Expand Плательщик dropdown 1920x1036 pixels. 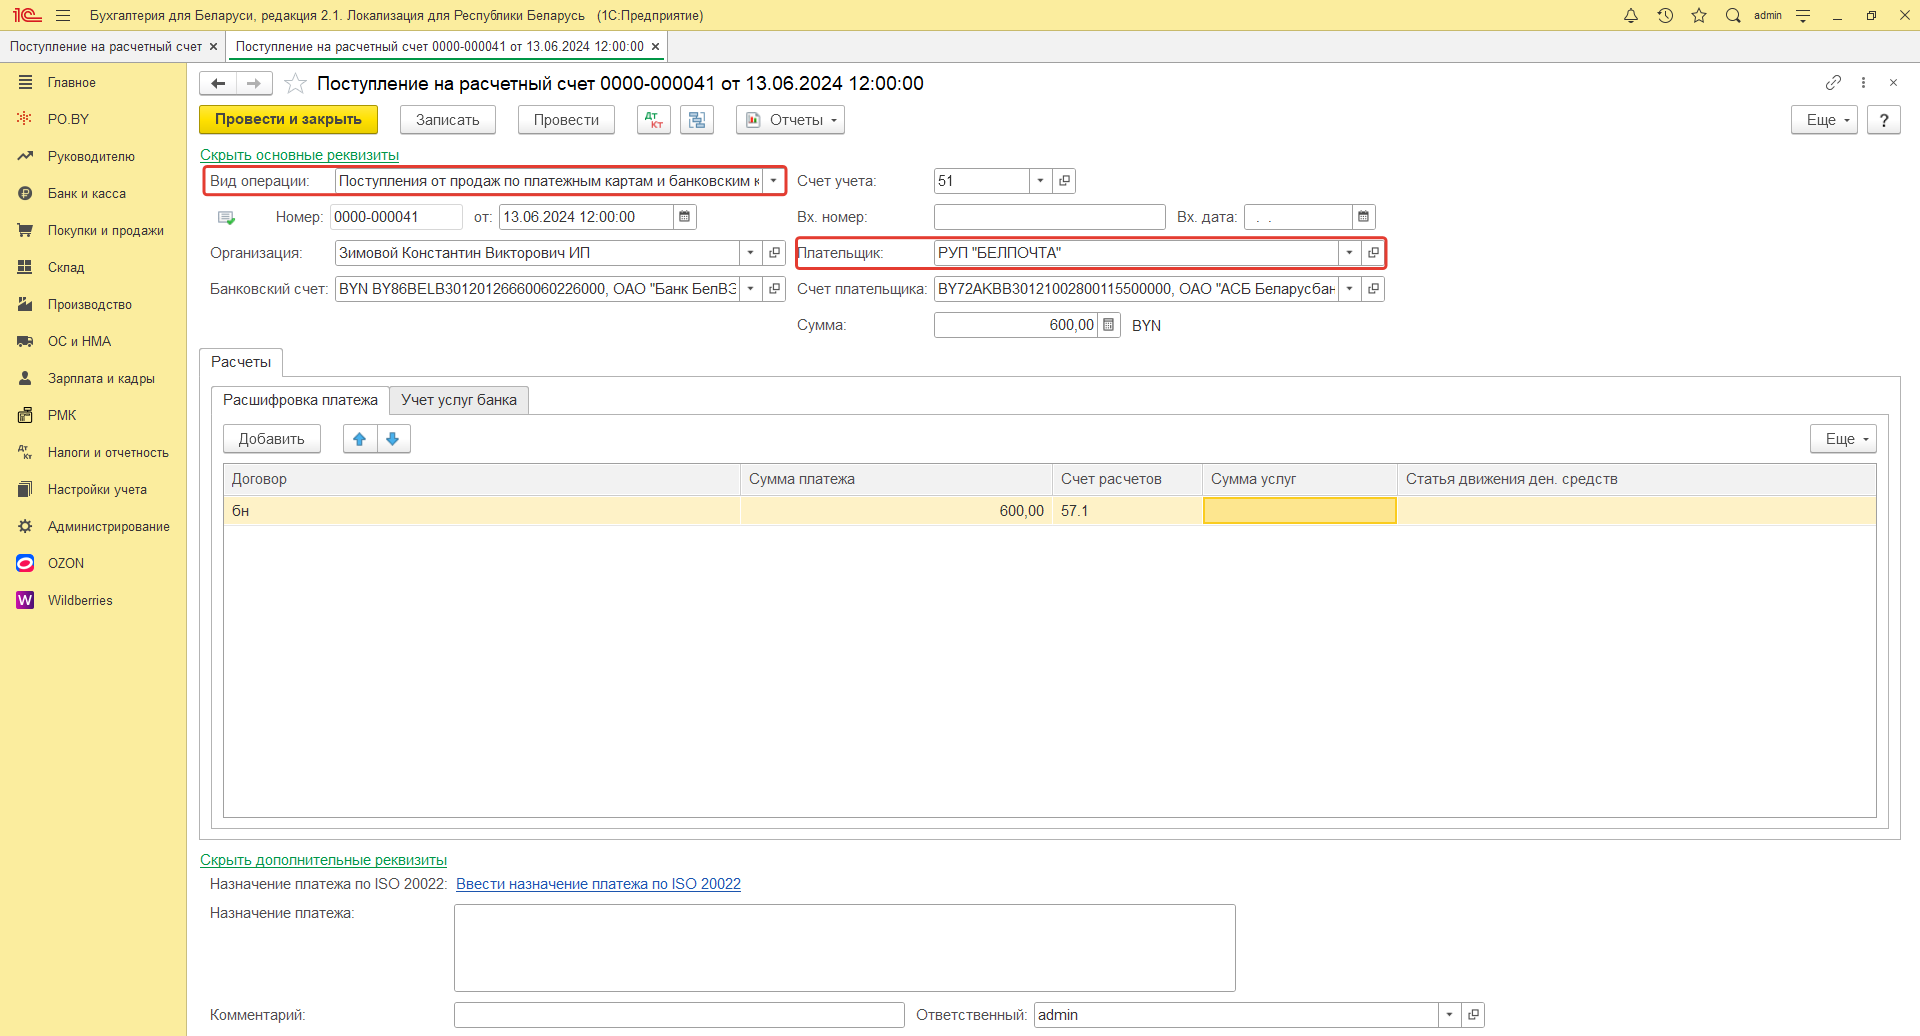(1349, 253)
